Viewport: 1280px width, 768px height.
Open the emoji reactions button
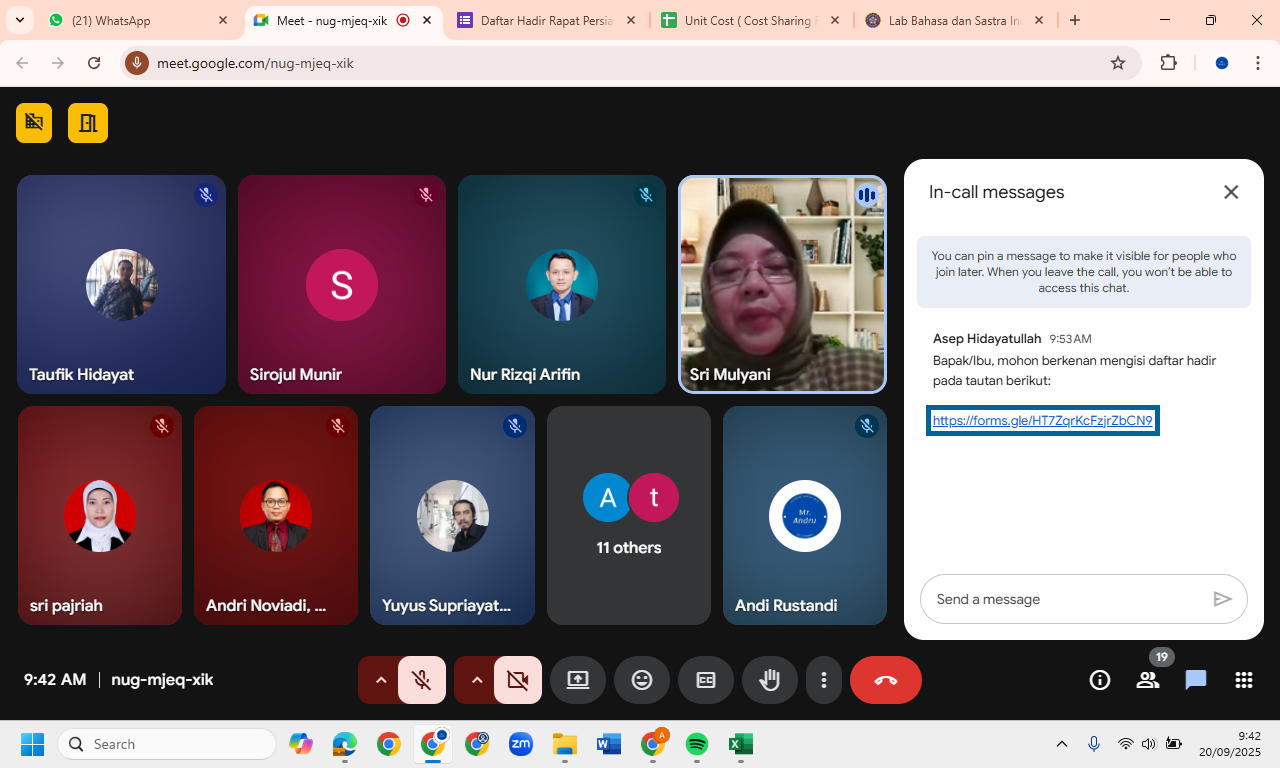pos(642,680)
